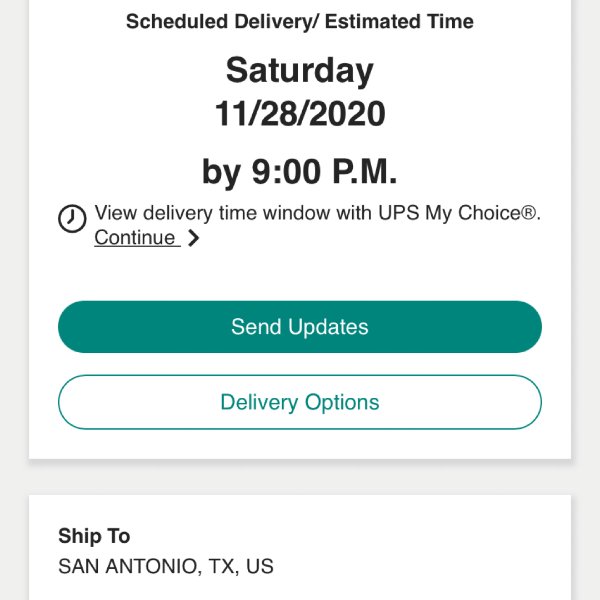Image resolution: width=600 pixels, height=600 pixels.
Task: Click the UPS My Choice® text
Action: (459, 213)
